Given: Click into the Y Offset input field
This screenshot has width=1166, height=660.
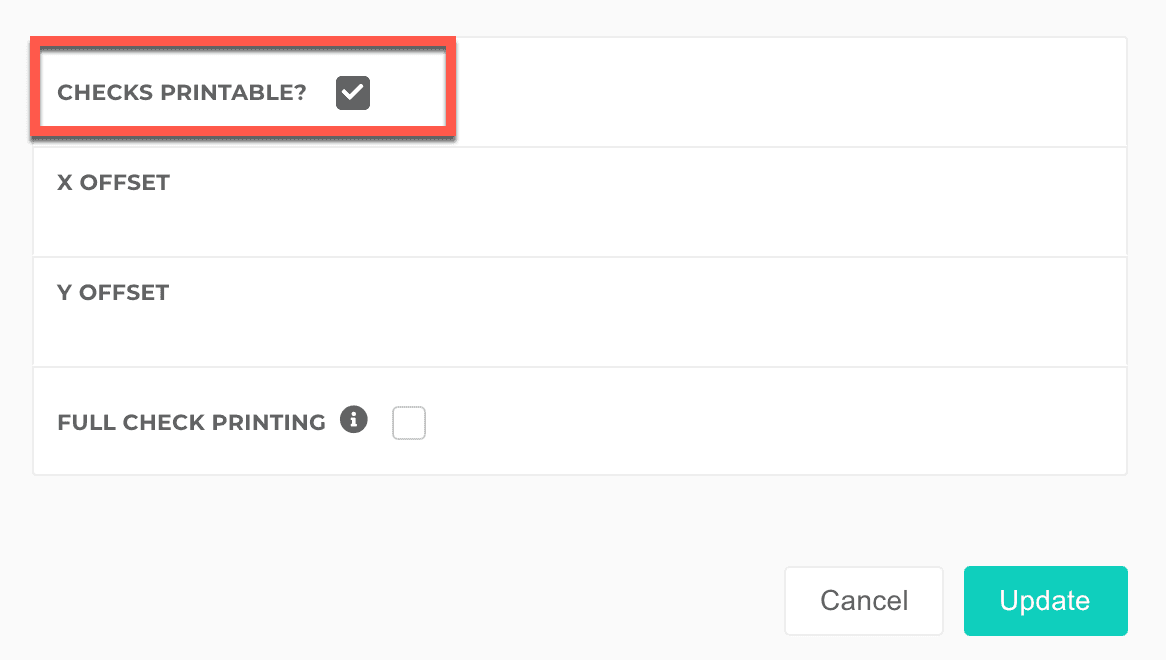Looking at the screenshot, I should tap(580, 333).
